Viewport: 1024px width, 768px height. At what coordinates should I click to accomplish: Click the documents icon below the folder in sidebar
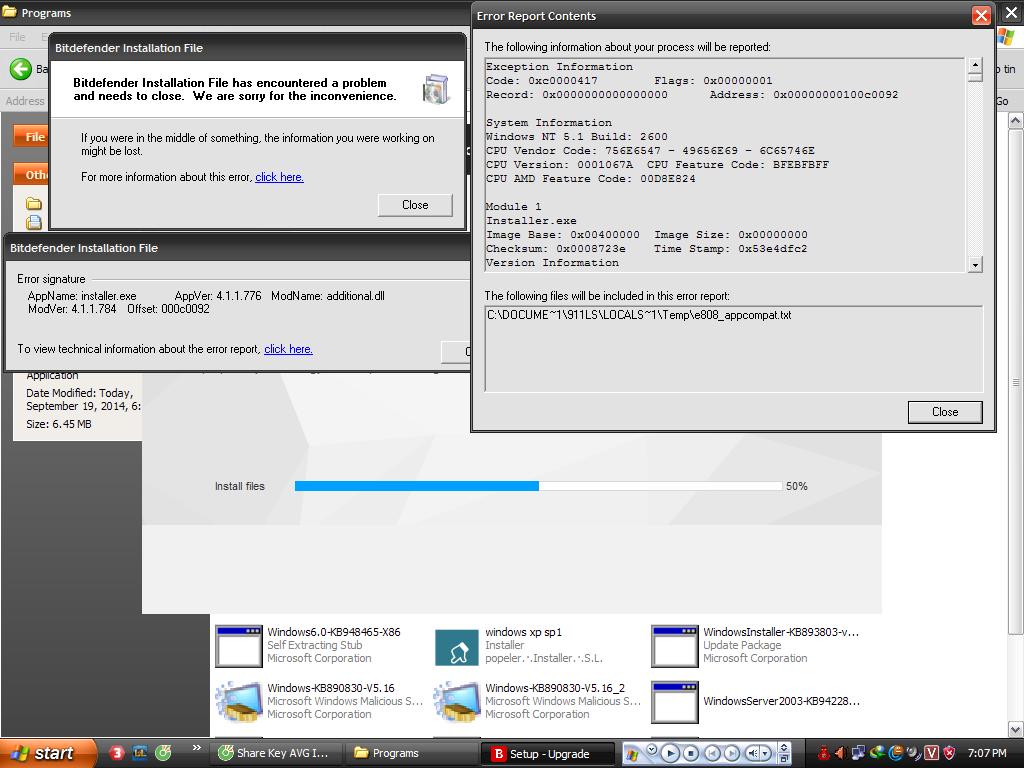pos(34,222)
